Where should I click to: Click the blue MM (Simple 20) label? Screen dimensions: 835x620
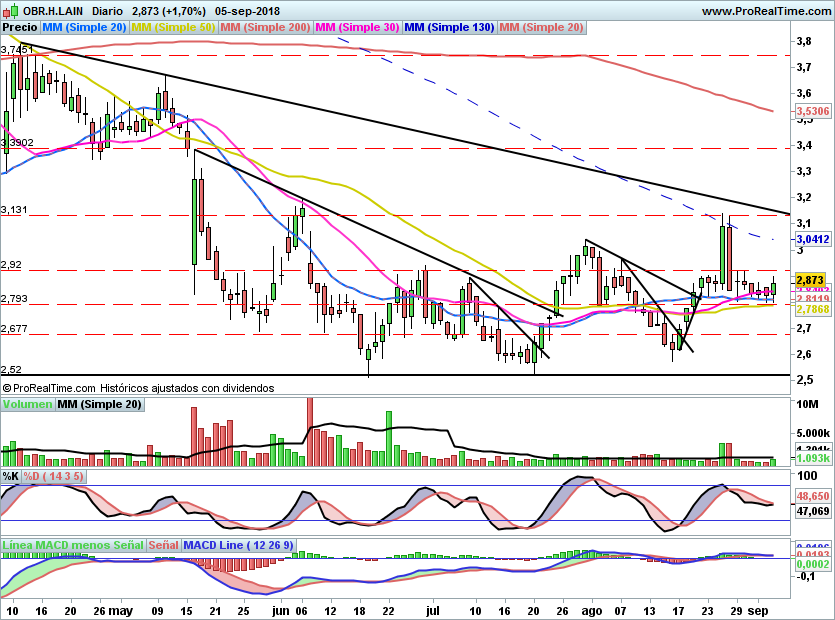point(84,27)
